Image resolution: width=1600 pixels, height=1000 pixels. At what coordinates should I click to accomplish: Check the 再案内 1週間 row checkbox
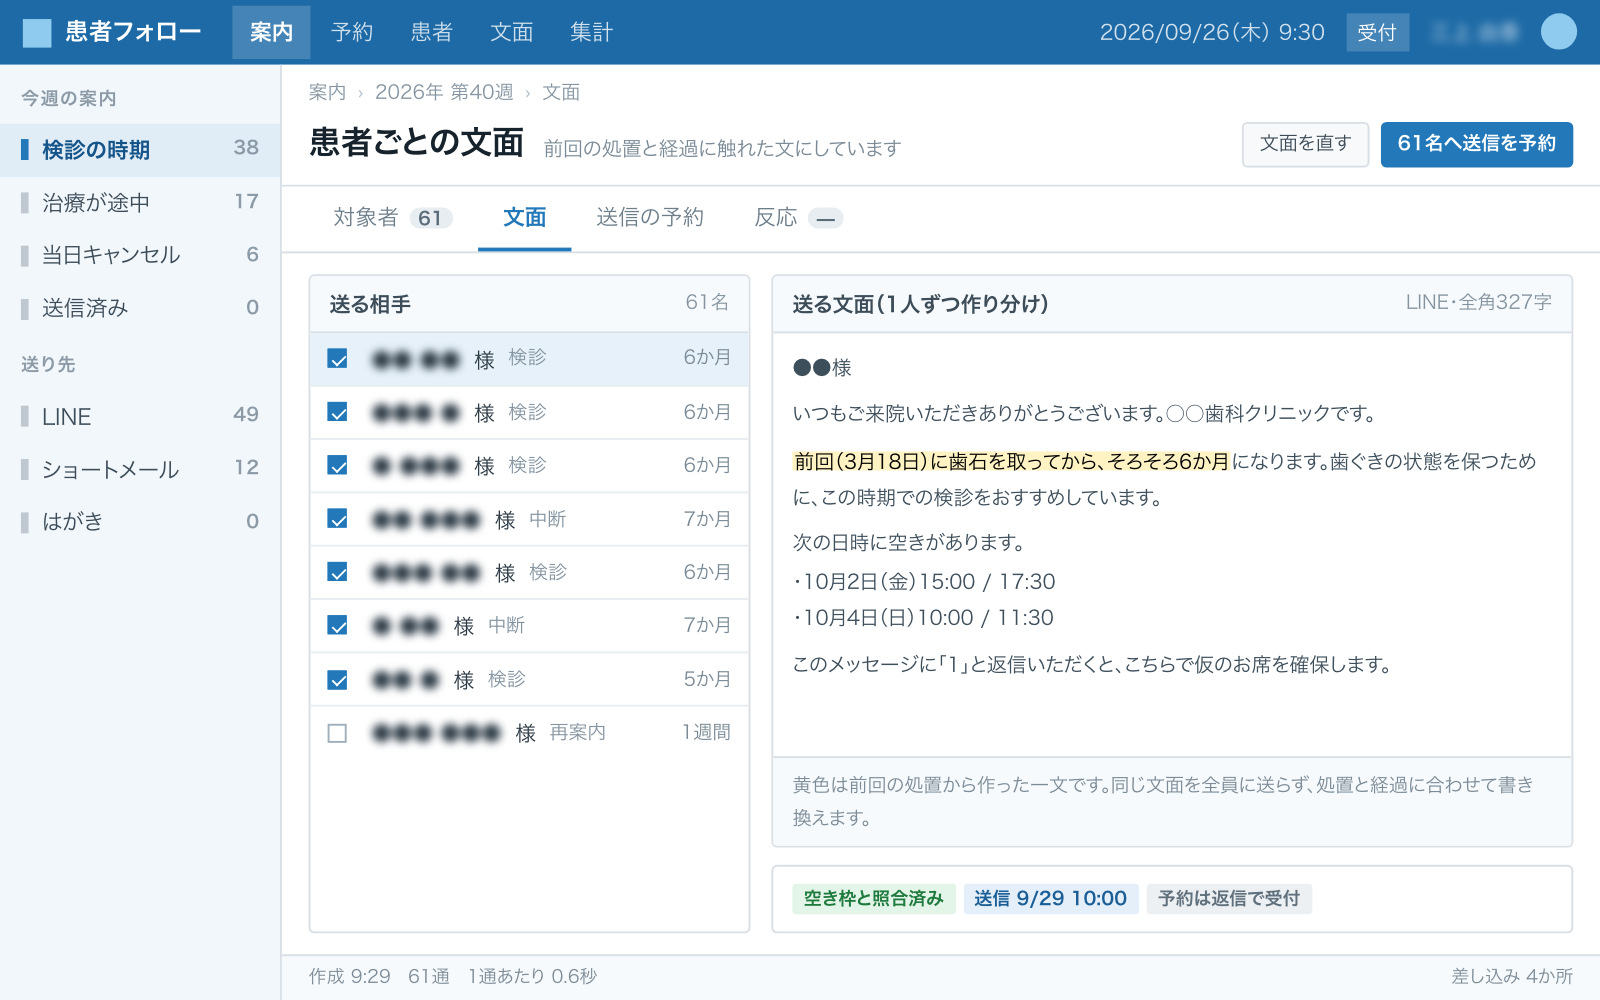[x=338, y=733]
